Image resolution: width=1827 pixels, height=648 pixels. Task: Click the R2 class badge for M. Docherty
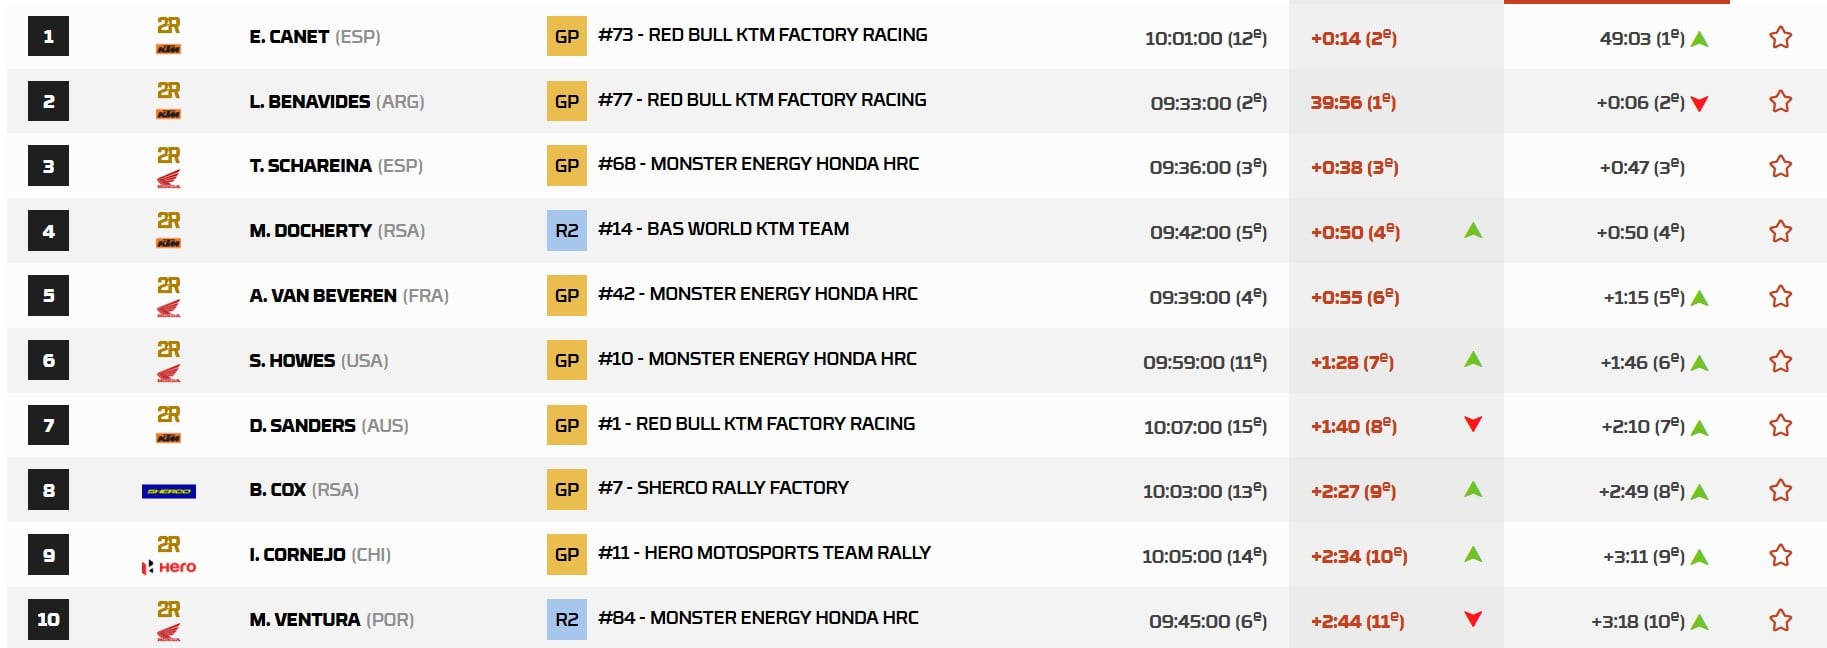566,231
